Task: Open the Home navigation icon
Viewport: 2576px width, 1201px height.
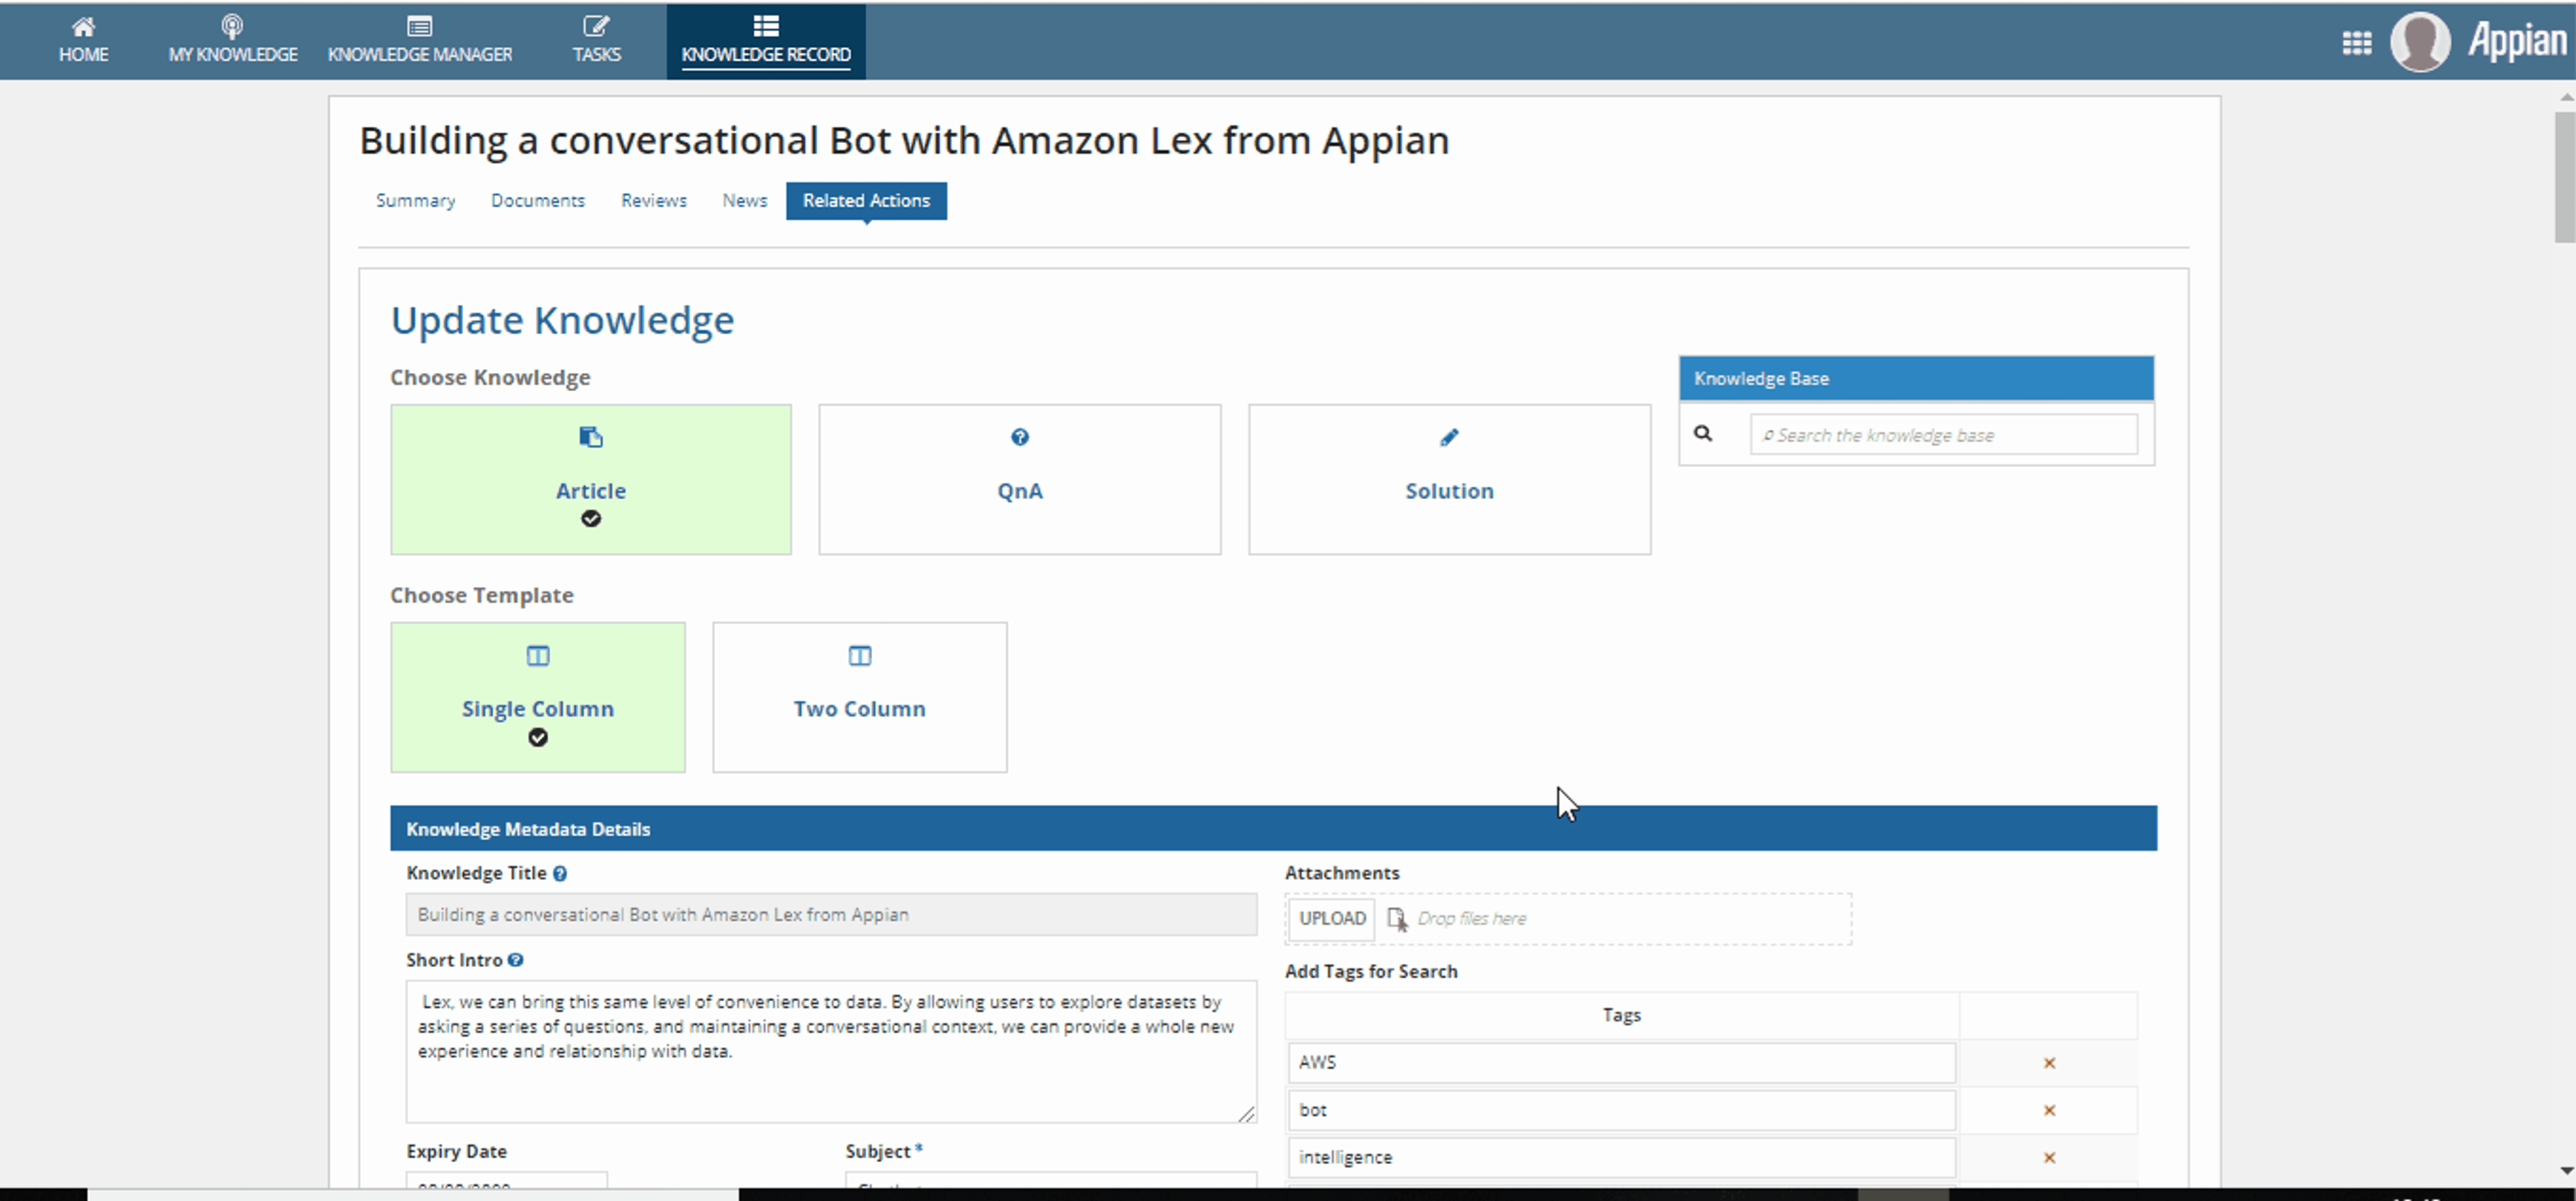Action: point(83,26)
